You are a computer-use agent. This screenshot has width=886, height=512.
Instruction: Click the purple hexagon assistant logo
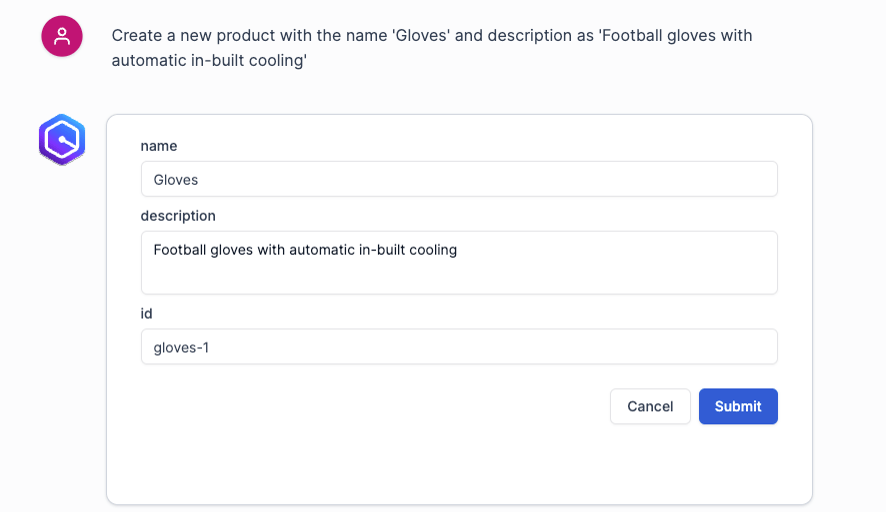(62, 140)
